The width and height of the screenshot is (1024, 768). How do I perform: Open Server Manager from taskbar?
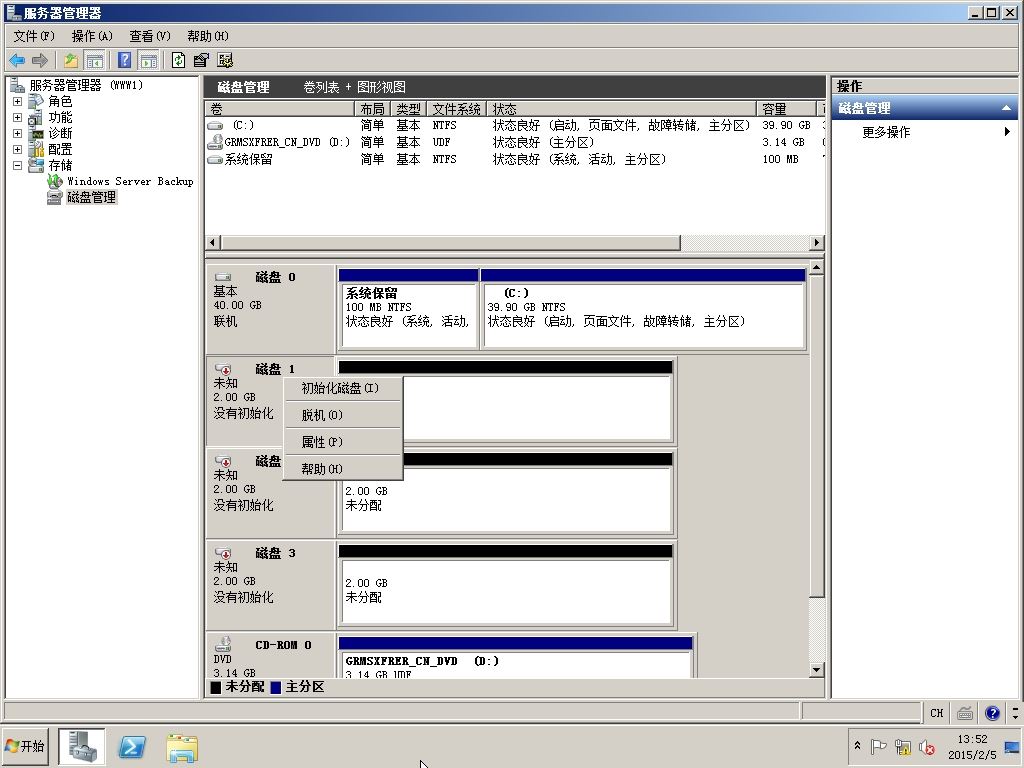pyautogui.click(x=82, y=746)
